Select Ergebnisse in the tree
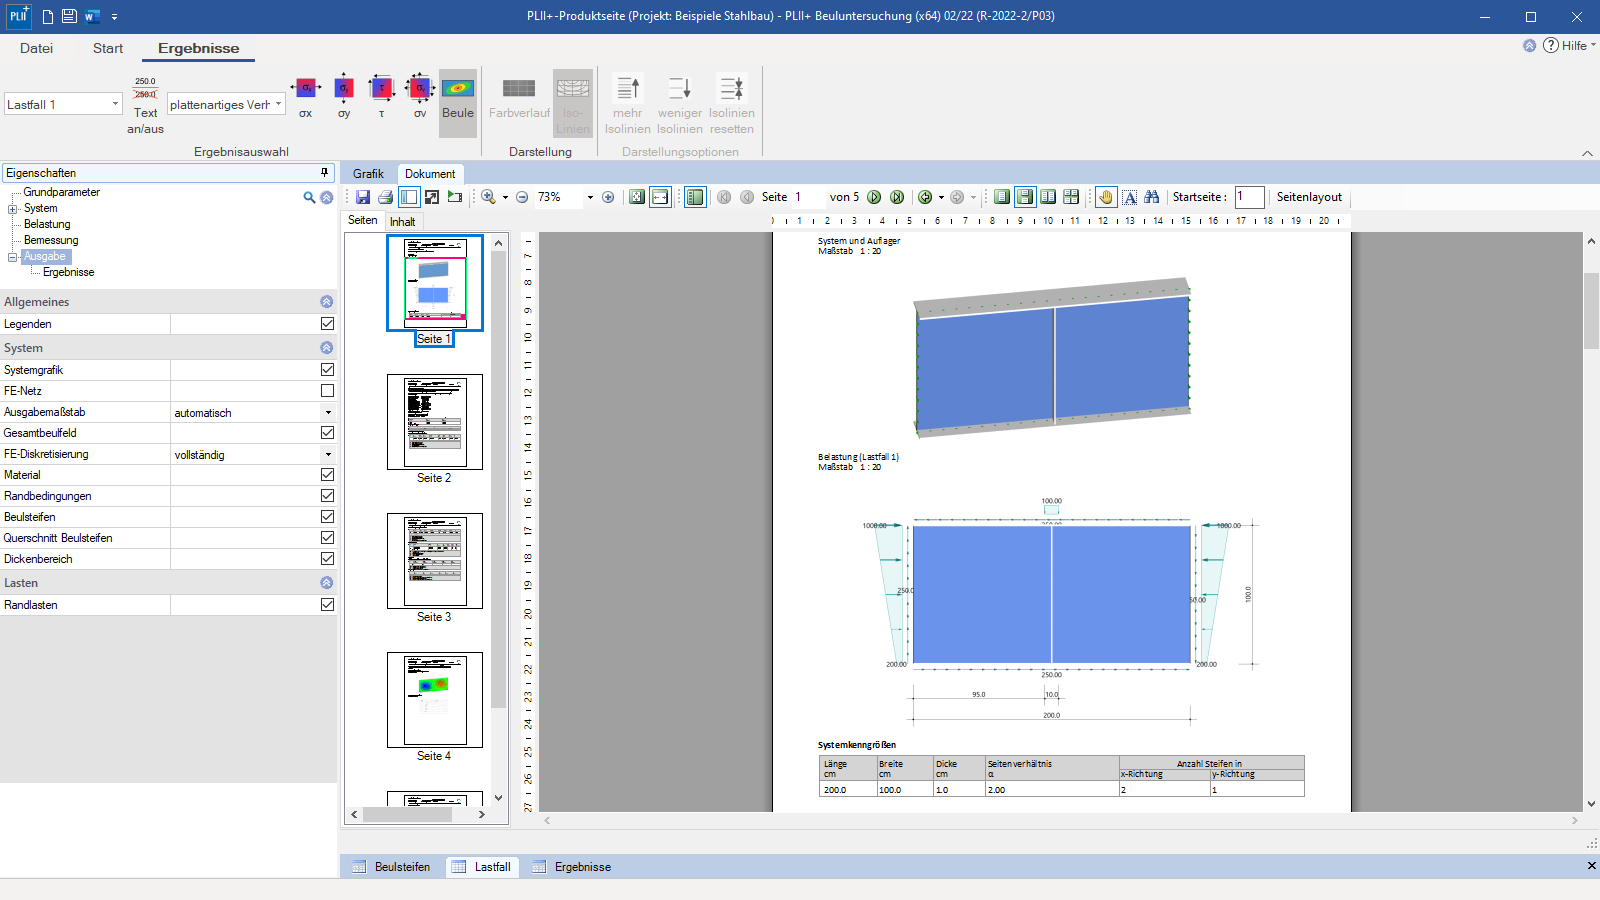Screen dimensions: 1600x900 69,272
